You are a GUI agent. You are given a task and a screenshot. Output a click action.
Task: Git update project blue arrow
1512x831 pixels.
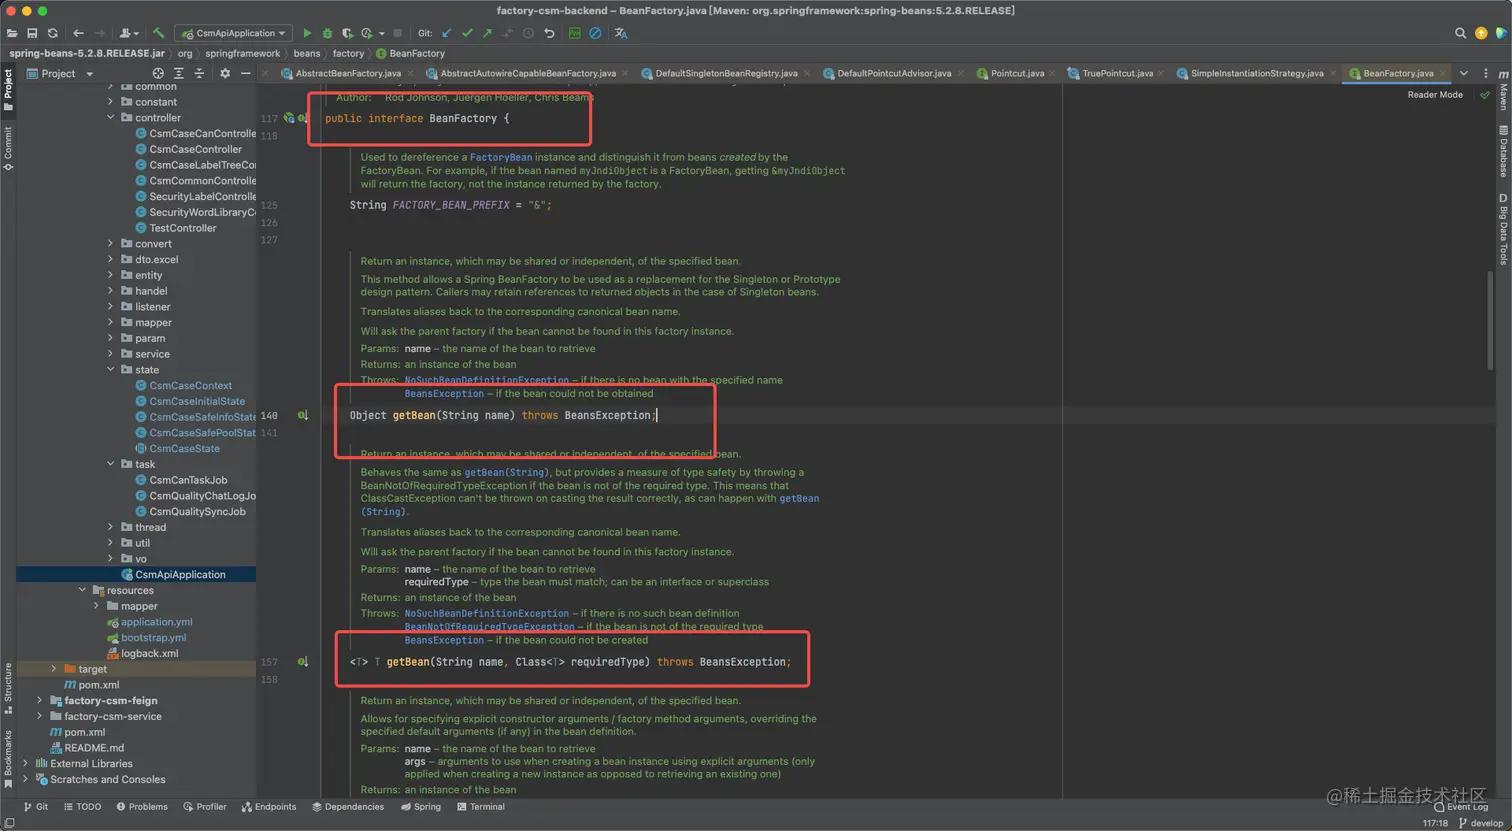447,33
